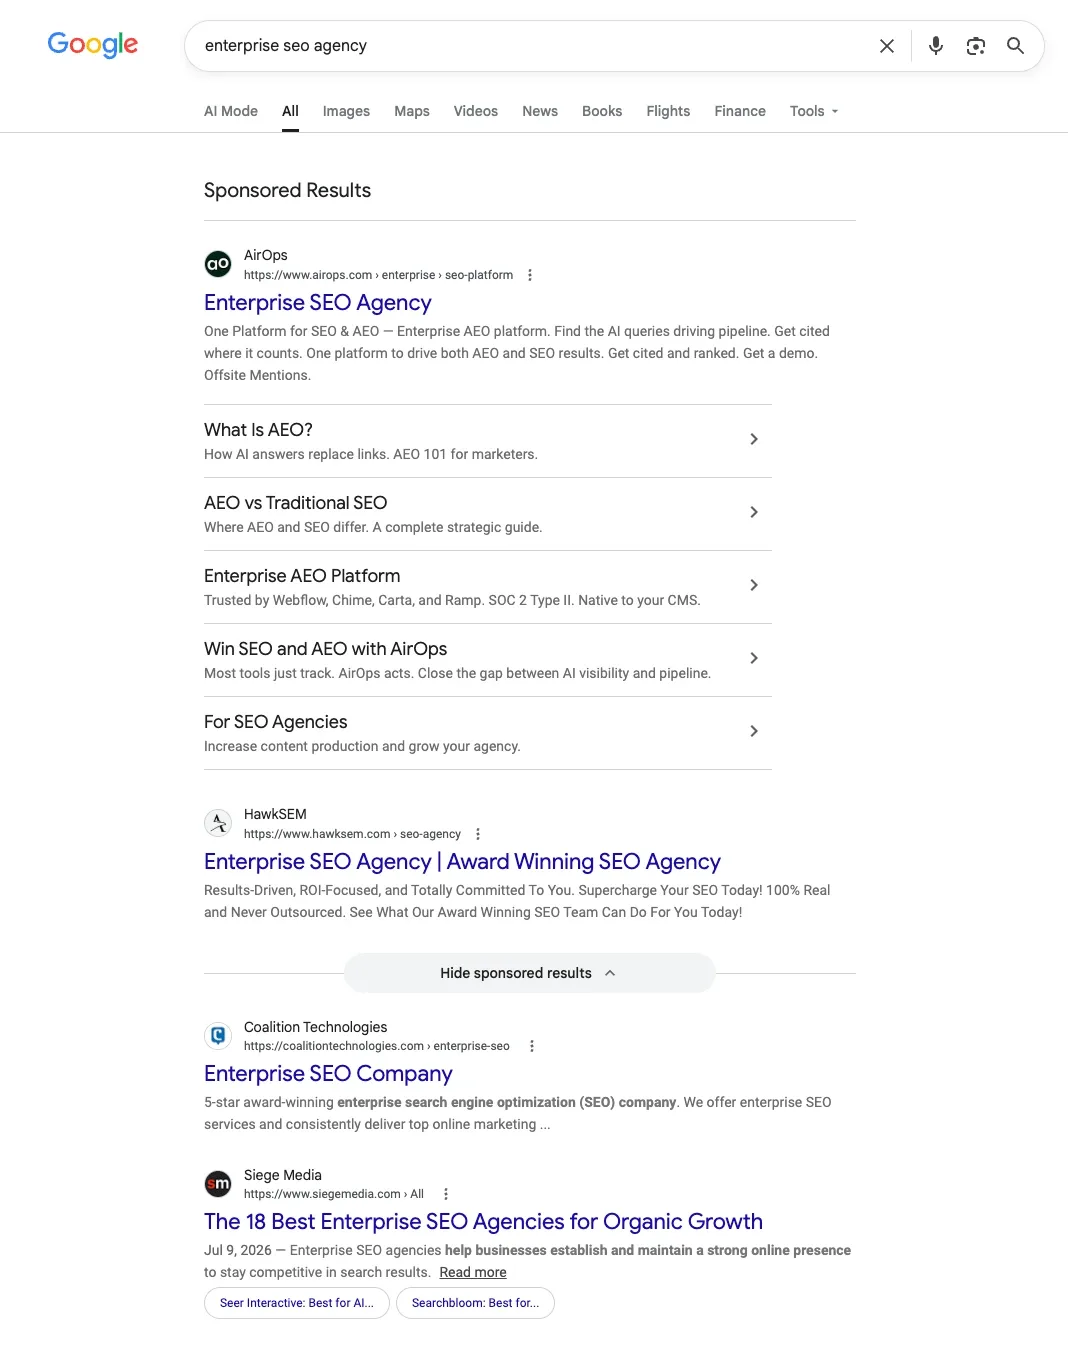Open search by image camera icon
The height and width of the screenshot is (1356, 1068).
pos(976,46)
